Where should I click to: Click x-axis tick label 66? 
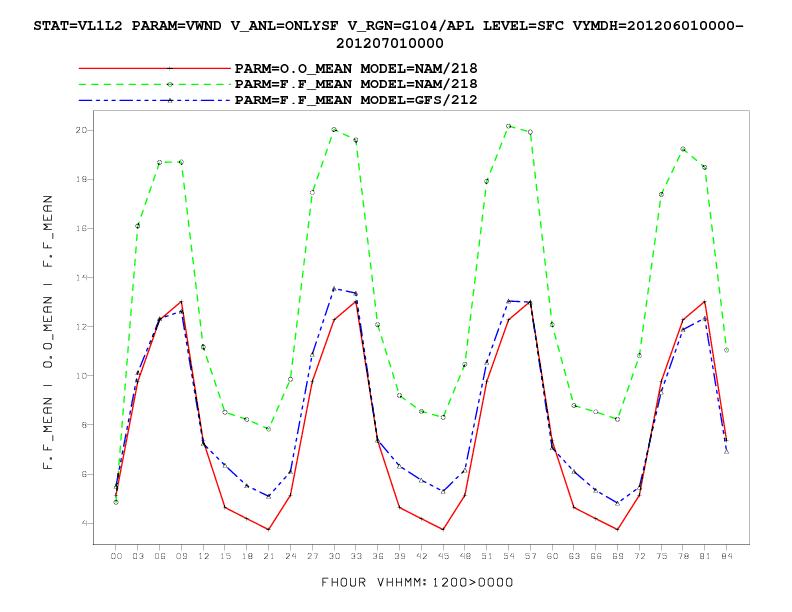[596, 556]
